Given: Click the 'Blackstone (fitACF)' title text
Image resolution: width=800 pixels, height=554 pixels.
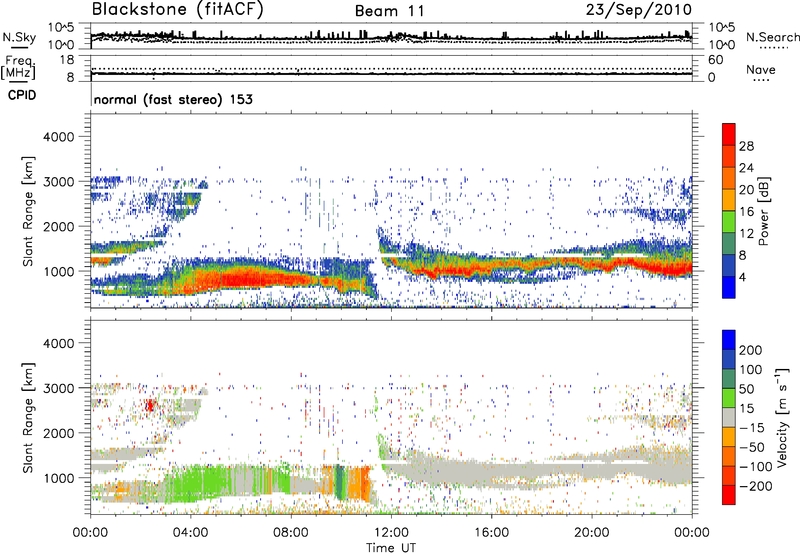Looking at the screenshot, I should [x=178, y=10].
